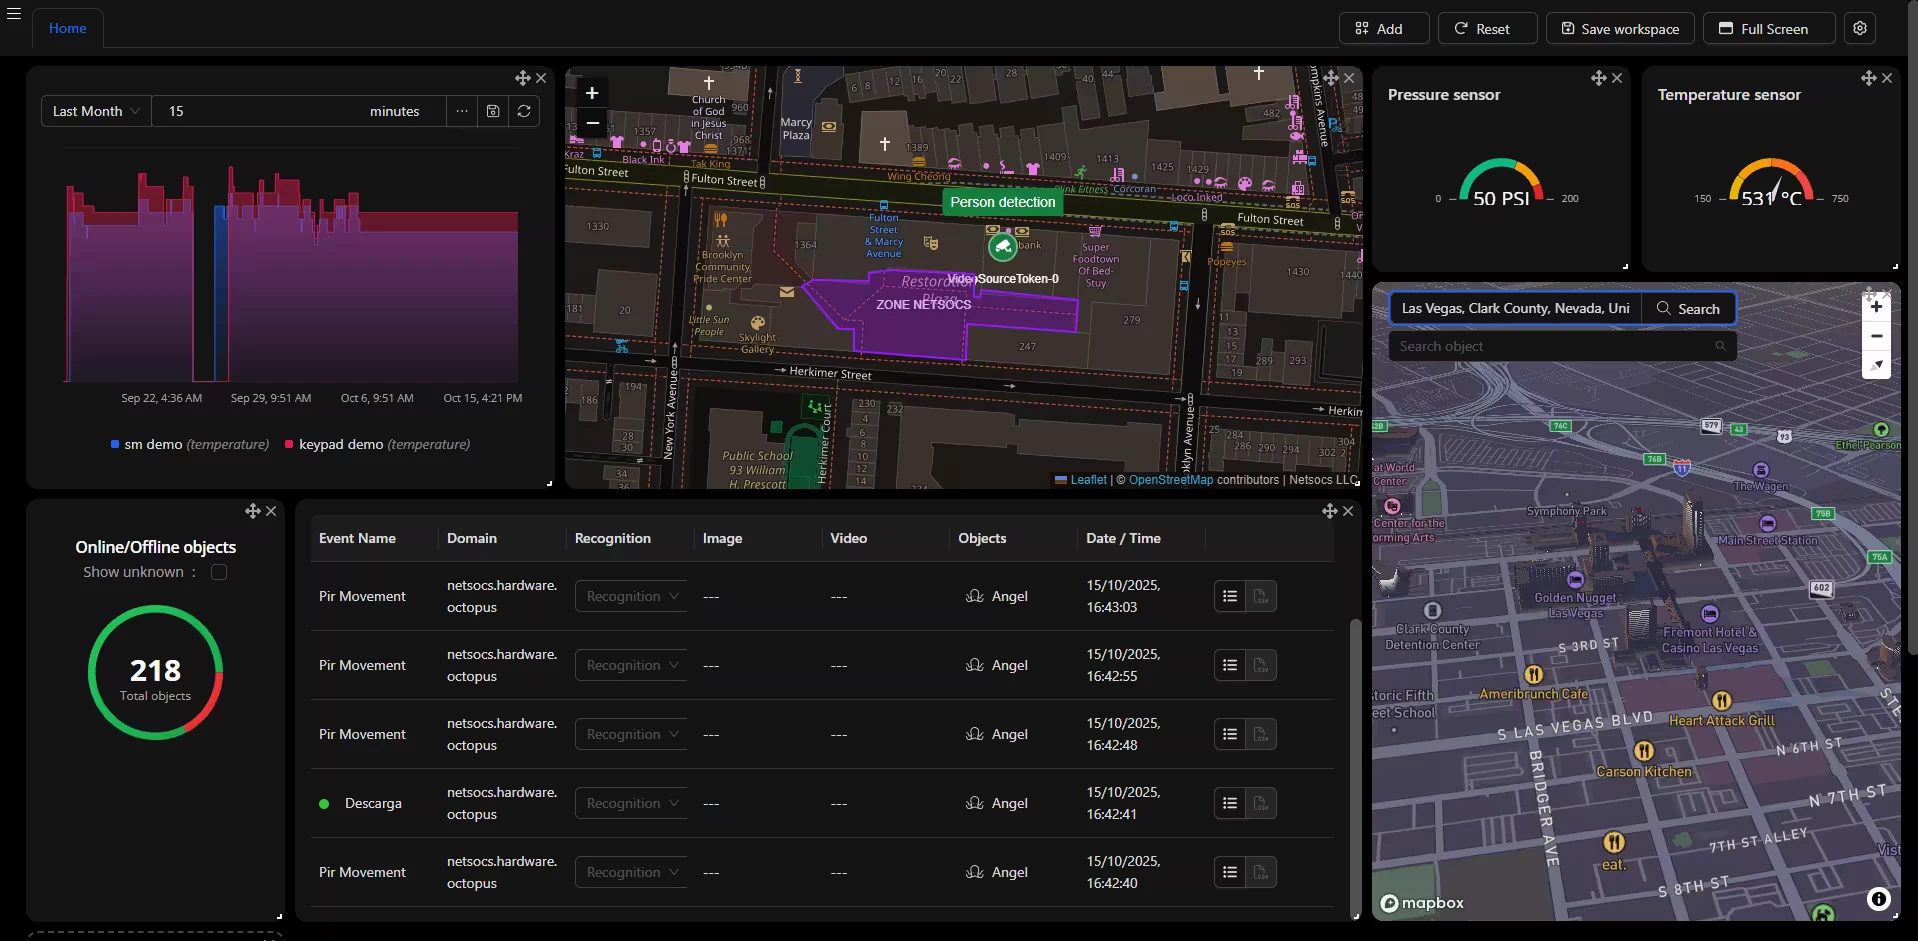Switch to the Home tab
This screenshot has height=941, width=1918.
(68, 28)
